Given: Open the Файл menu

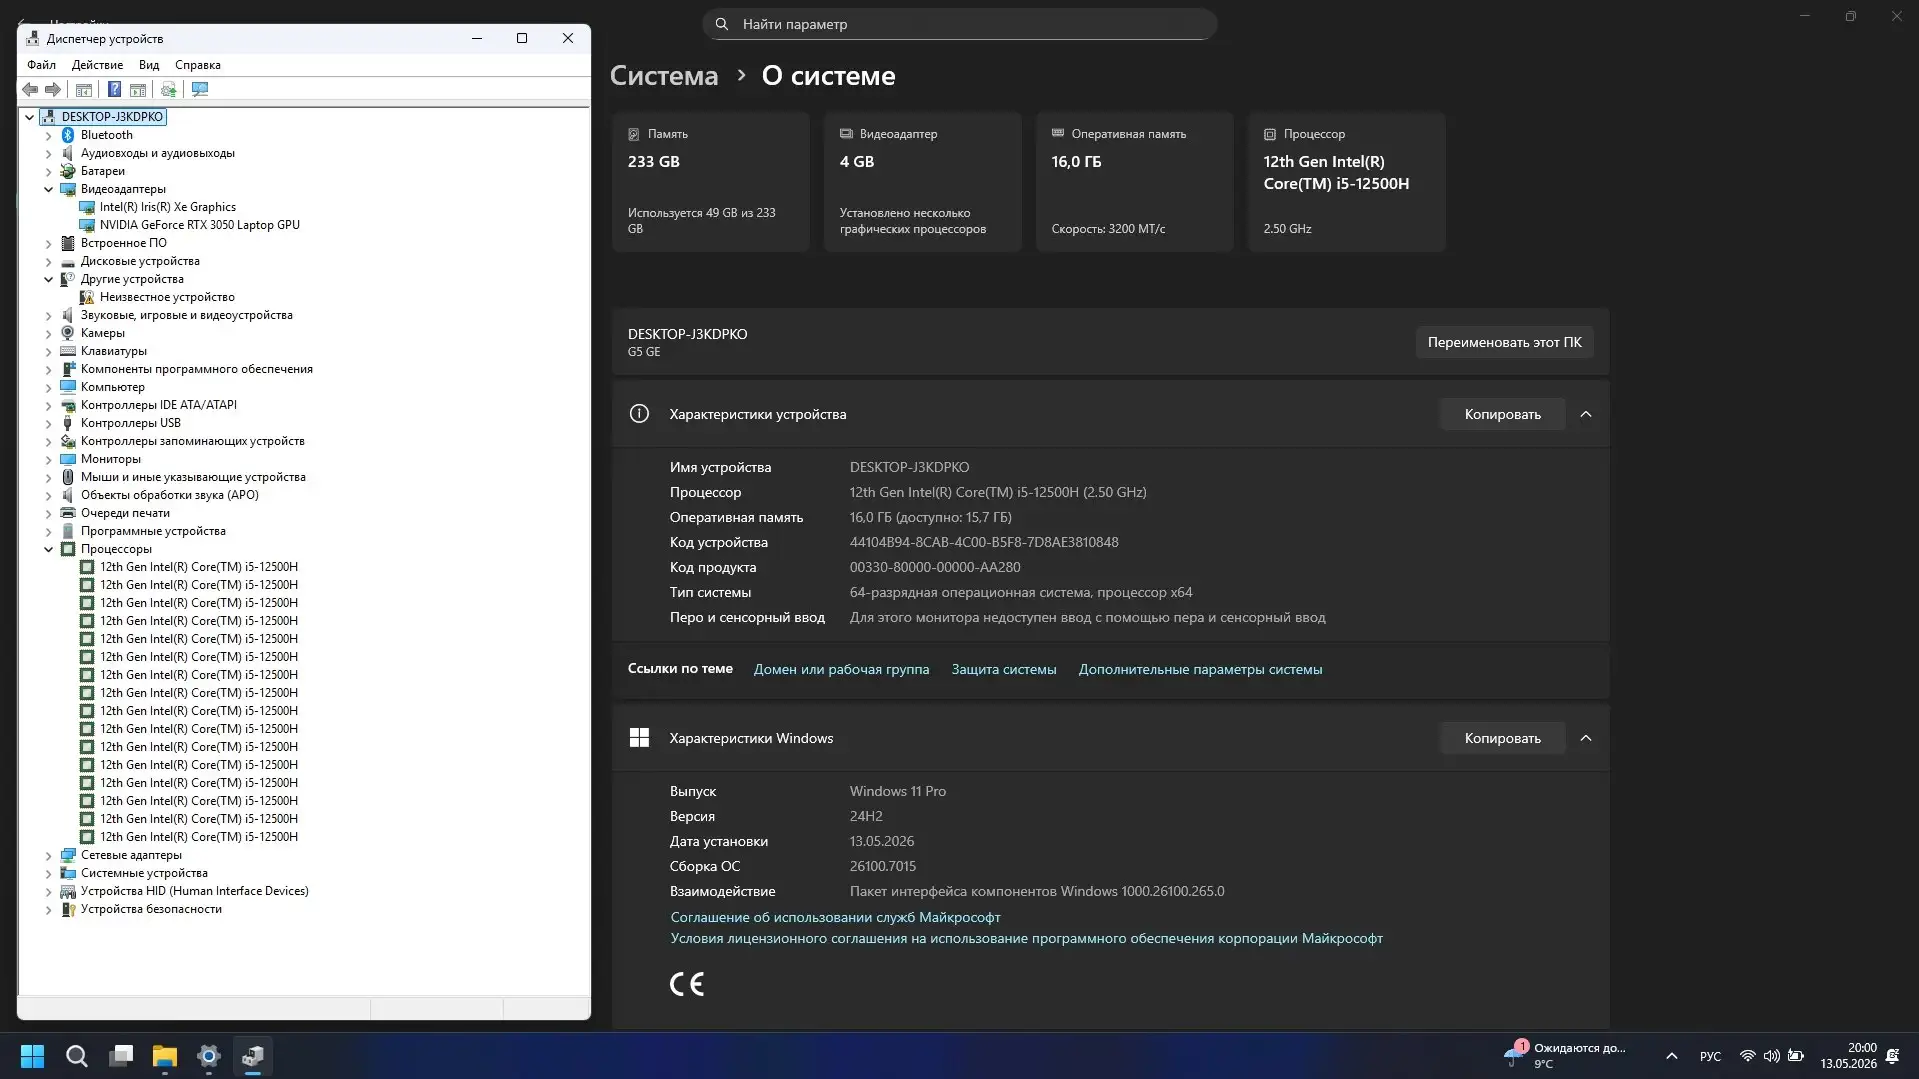Looking at the screenshot, I should coord(42,65).
